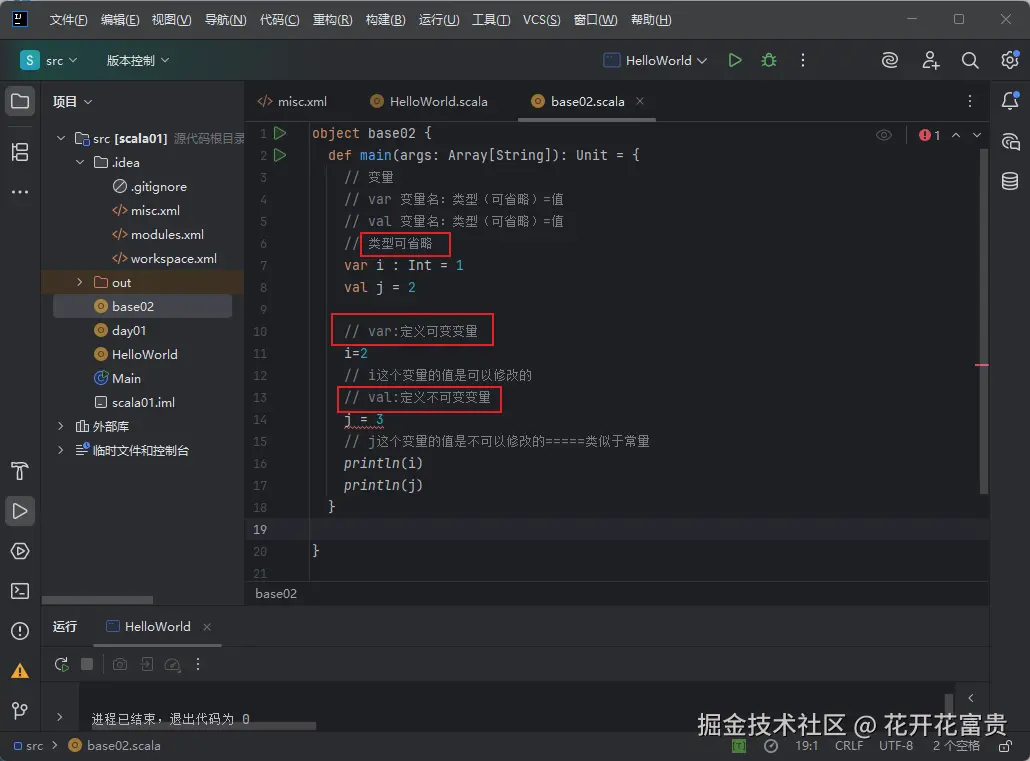This screenshot has height=761, width=1030.
Task: Open the HelloWorld run configuration dropdown
Action: point(655,60)
